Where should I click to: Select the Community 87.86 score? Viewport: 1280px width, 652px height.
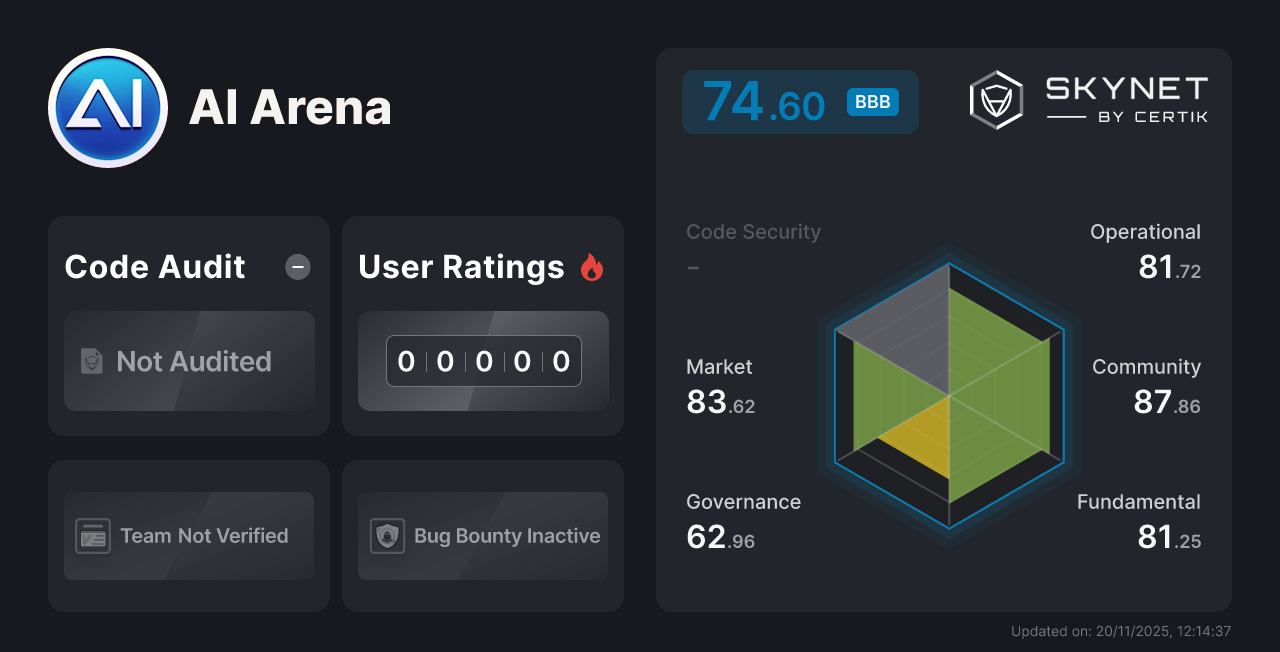click(1166, 402)
